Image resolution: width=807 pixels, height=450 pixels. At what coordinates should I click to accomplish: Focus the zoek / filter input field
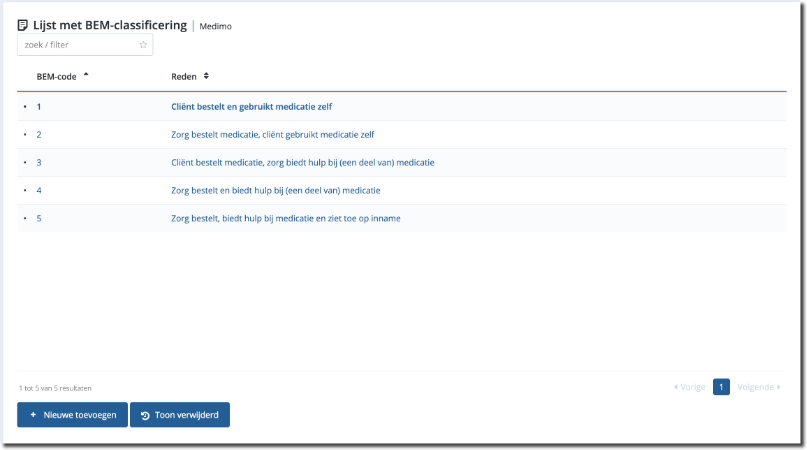click(76, 45)
